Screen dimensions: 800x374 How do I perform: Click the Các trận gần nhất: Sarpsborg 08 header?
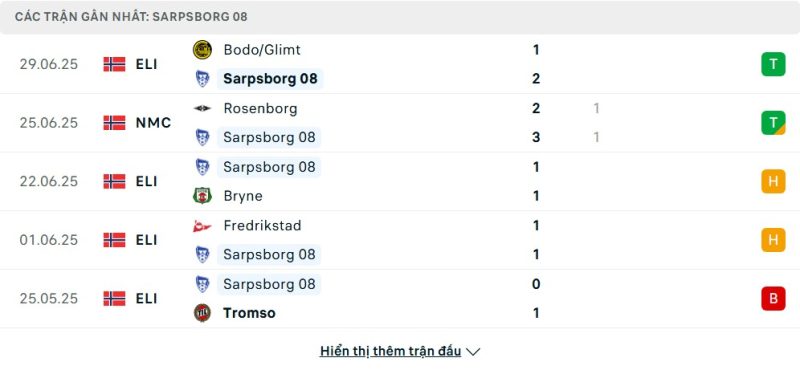(x=131, y=16)
